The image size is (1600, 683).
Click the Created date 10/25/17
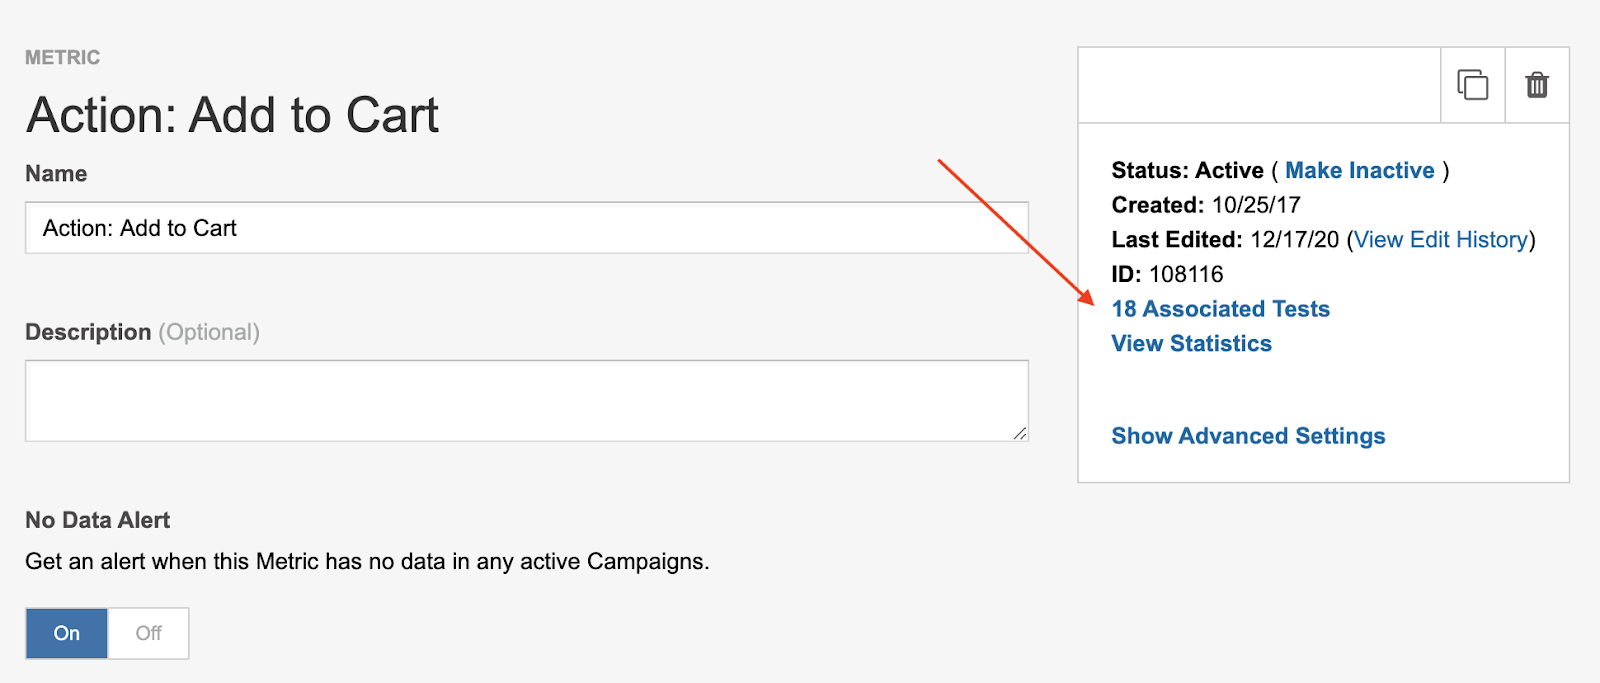(x=1255, y=206)
